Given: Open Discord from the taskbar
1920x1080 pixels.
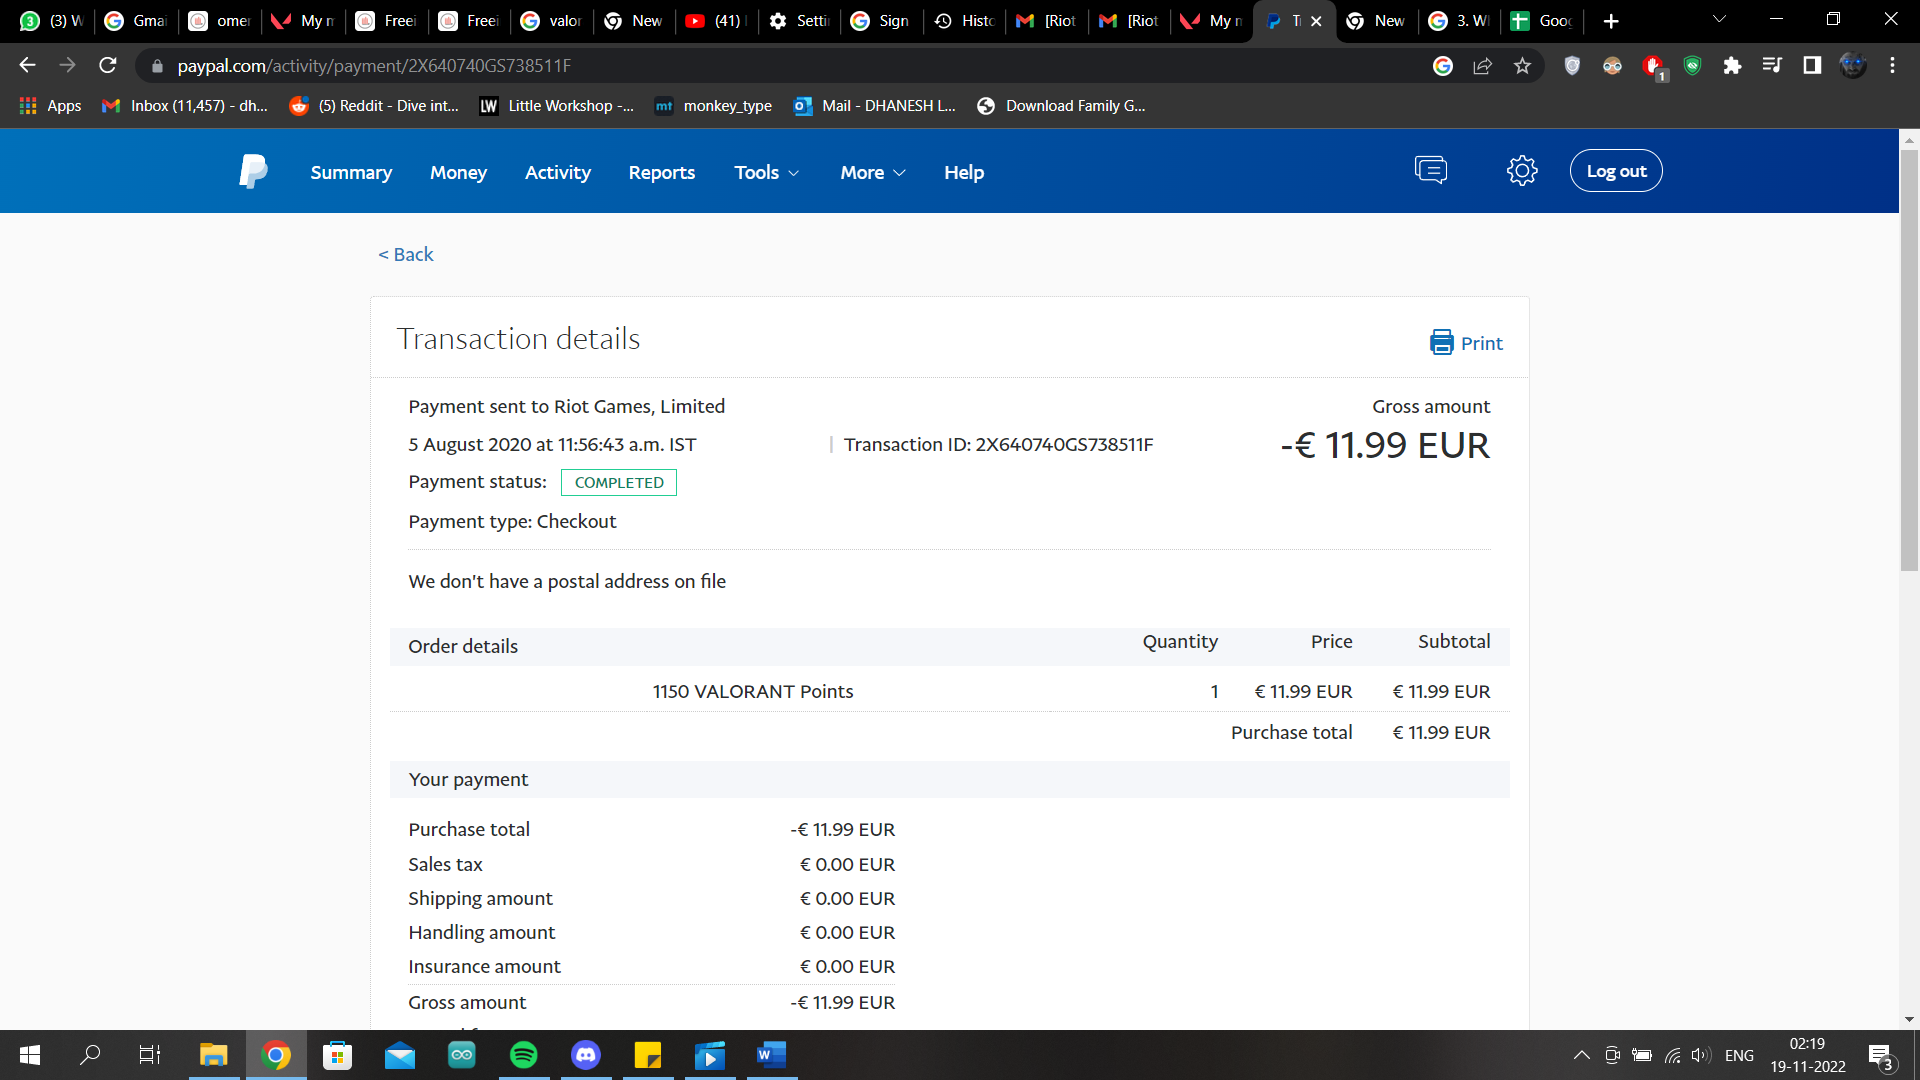Looking at the screenshot, I should tap(585, 1055).
